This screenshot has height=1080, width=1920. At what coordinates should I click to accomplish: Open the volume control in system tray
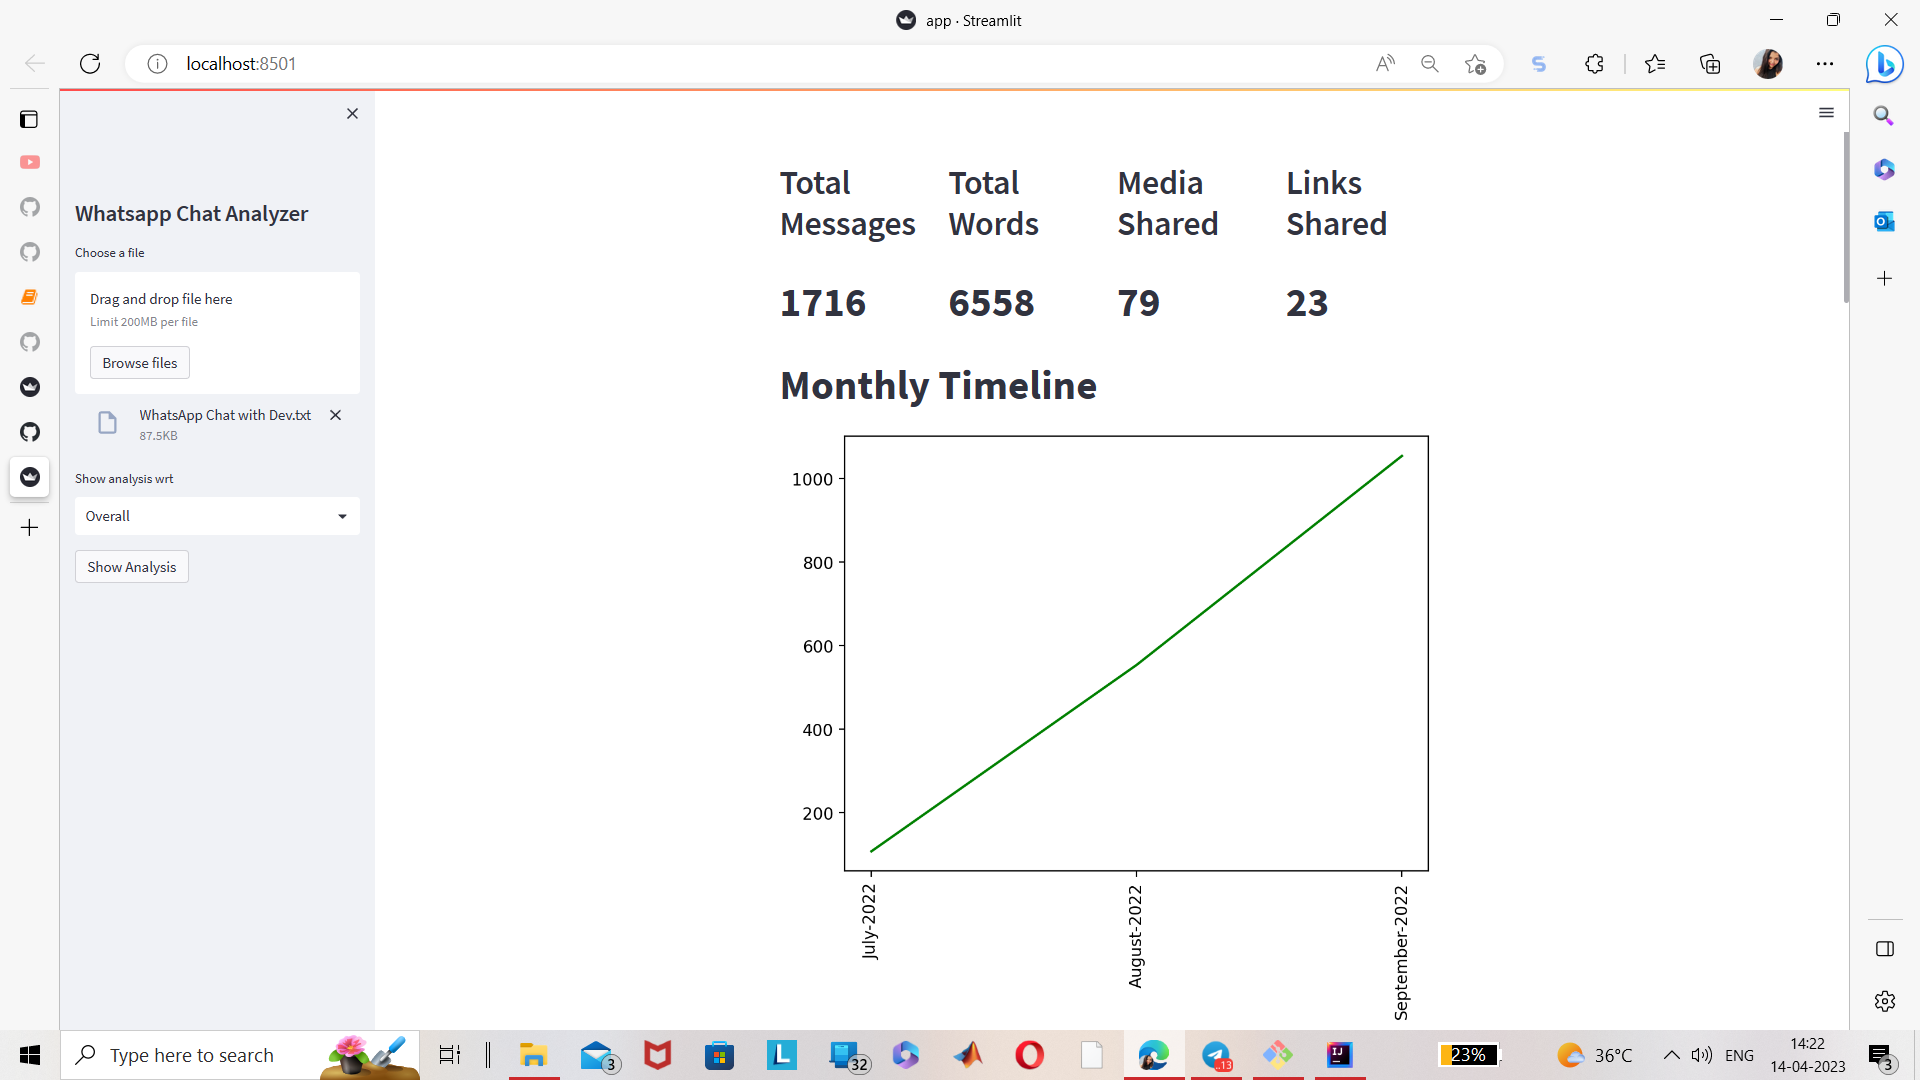click(1701, 1055)
